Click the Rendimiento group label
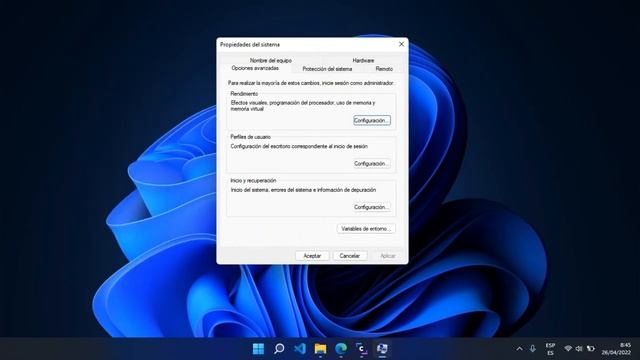Image resolution: width=640 pixels, height=360 pixels. coord(244,94)
